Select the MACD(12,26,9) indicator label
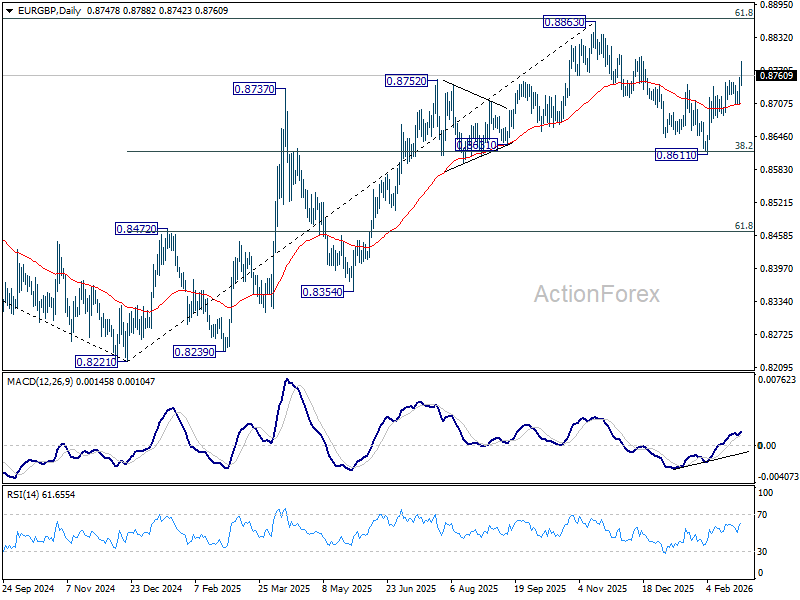This screenshot has width=800, height=600. point(41,382)
